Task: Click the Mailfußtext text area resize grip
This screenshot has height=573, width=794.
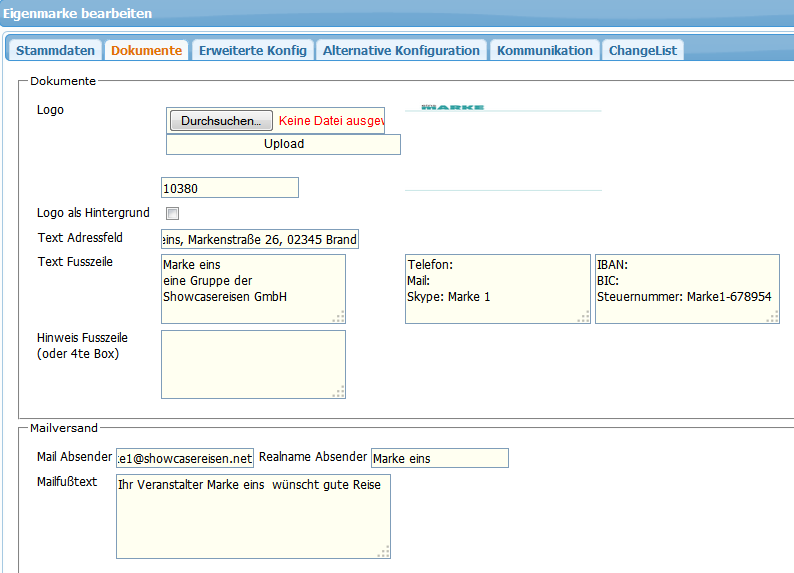Action: point(383,552)
